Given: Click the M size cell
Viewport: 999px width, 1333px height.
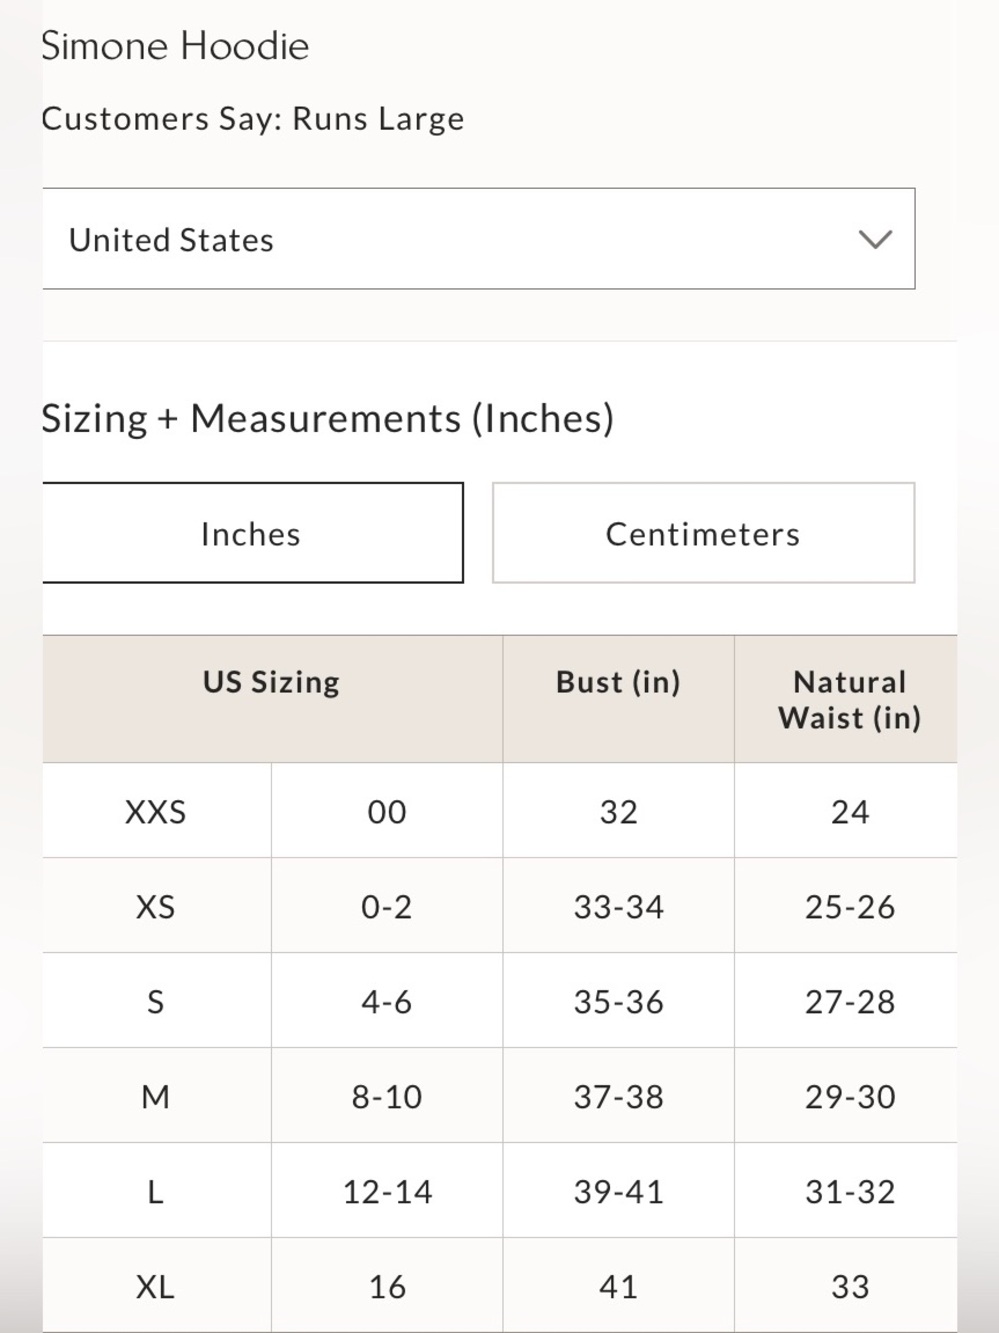Looking at the screenshot, I should click(x=156, y=1096).
